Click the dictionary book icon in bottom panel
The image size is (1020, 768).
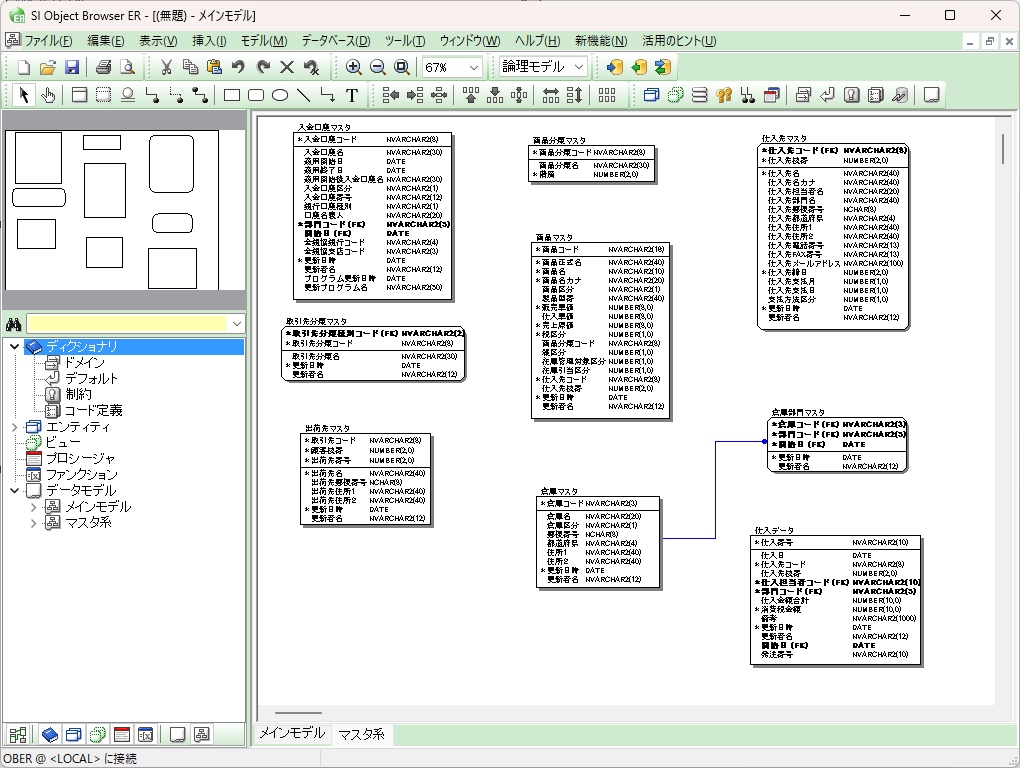pos(49,735)
